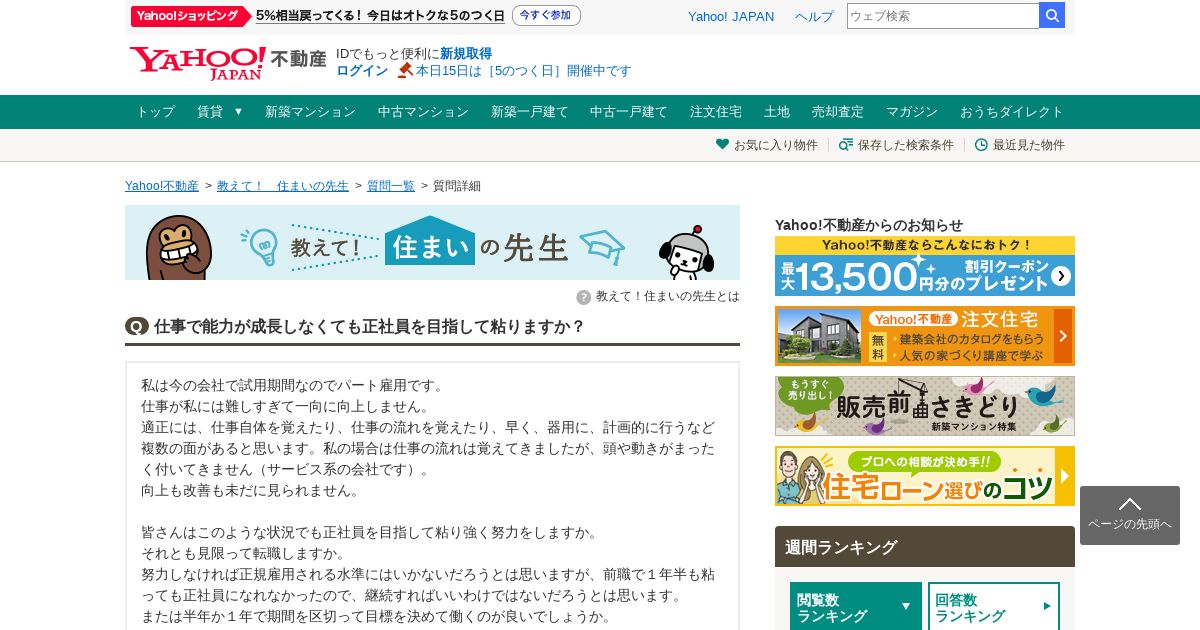The height and width of the screenshot is (630, 1200).
Task: Select the 閲覧数ランキング tab
Action: 856,606
